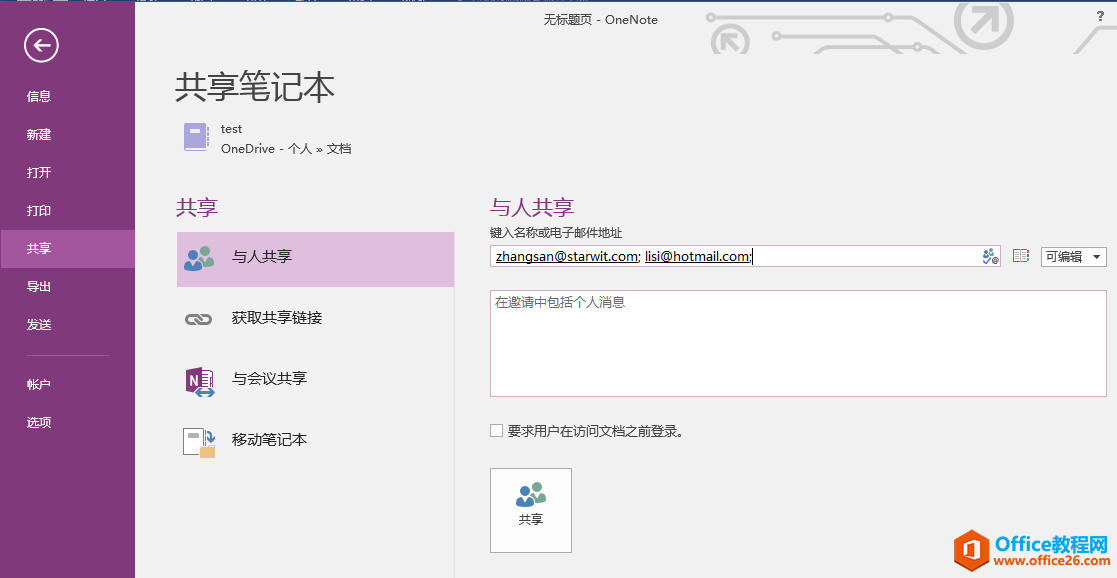
Task: Click the large 共享 button
Action: click(x=530, y=510)
